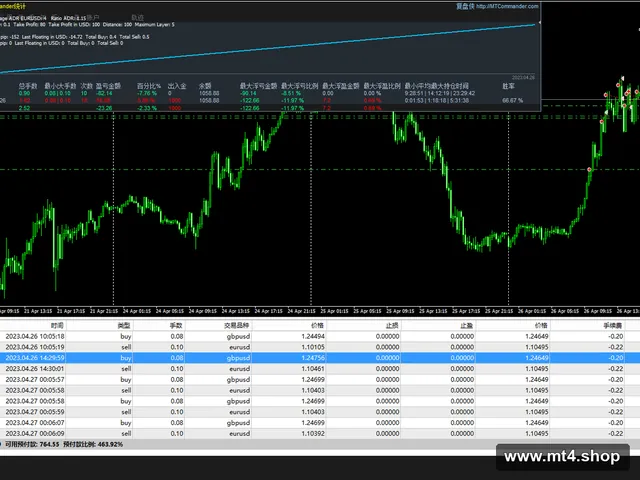Click the Take Profit in USD: 100 label
The image size is (640, 480).
point(74,24)
